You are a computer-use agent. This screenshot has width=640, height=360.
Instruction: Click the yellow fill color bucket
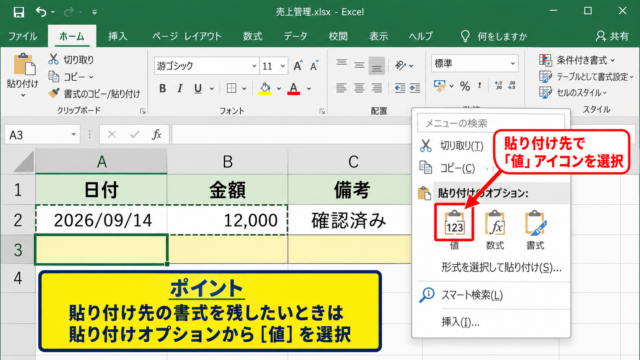coord(265,88)
